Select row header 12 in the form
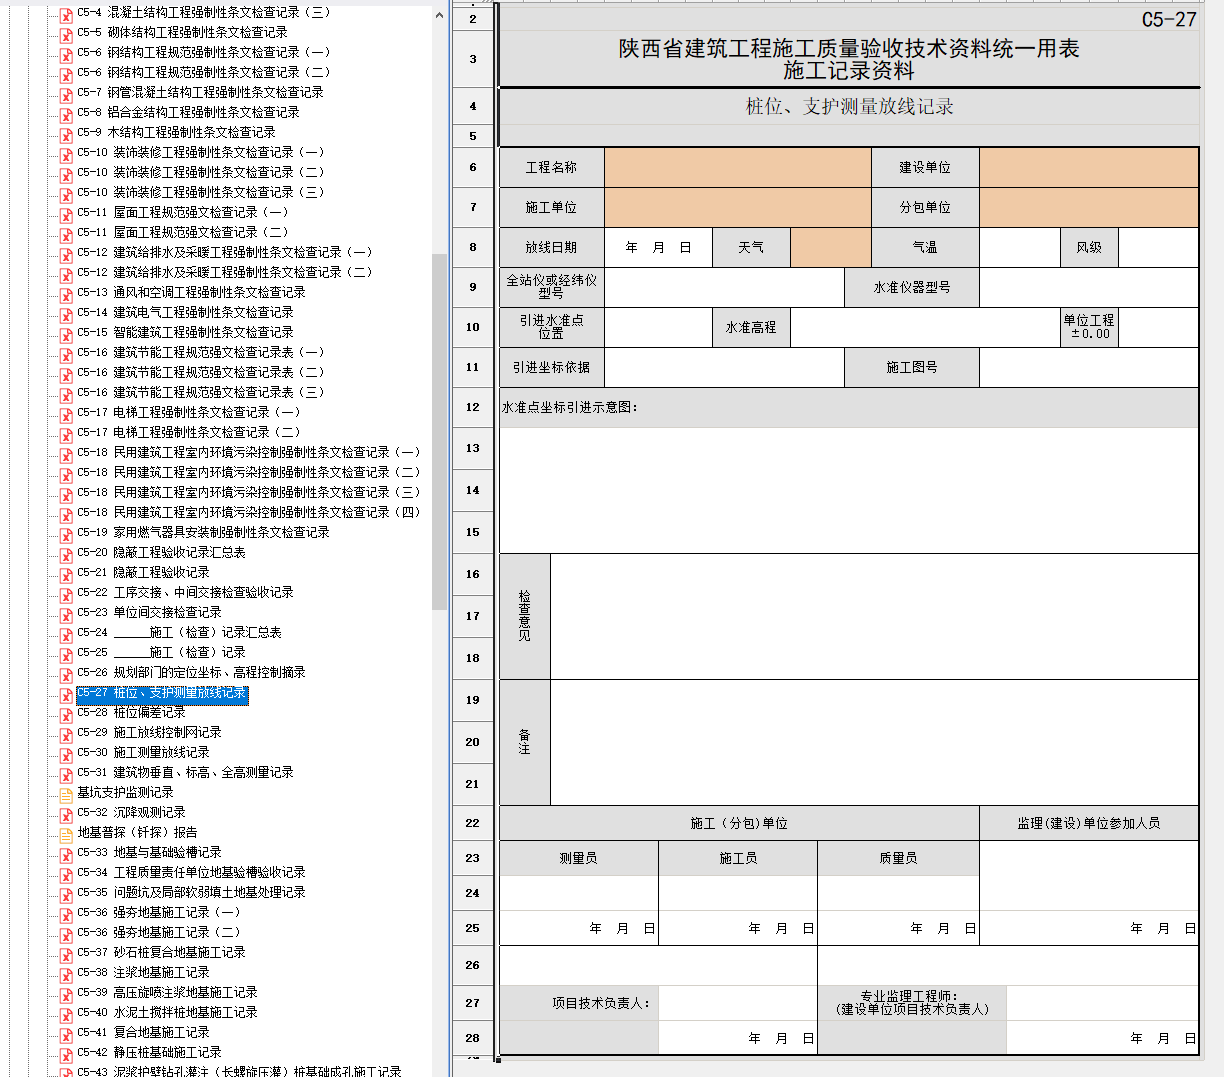The image size is (1224, 1077). point(473,407)
